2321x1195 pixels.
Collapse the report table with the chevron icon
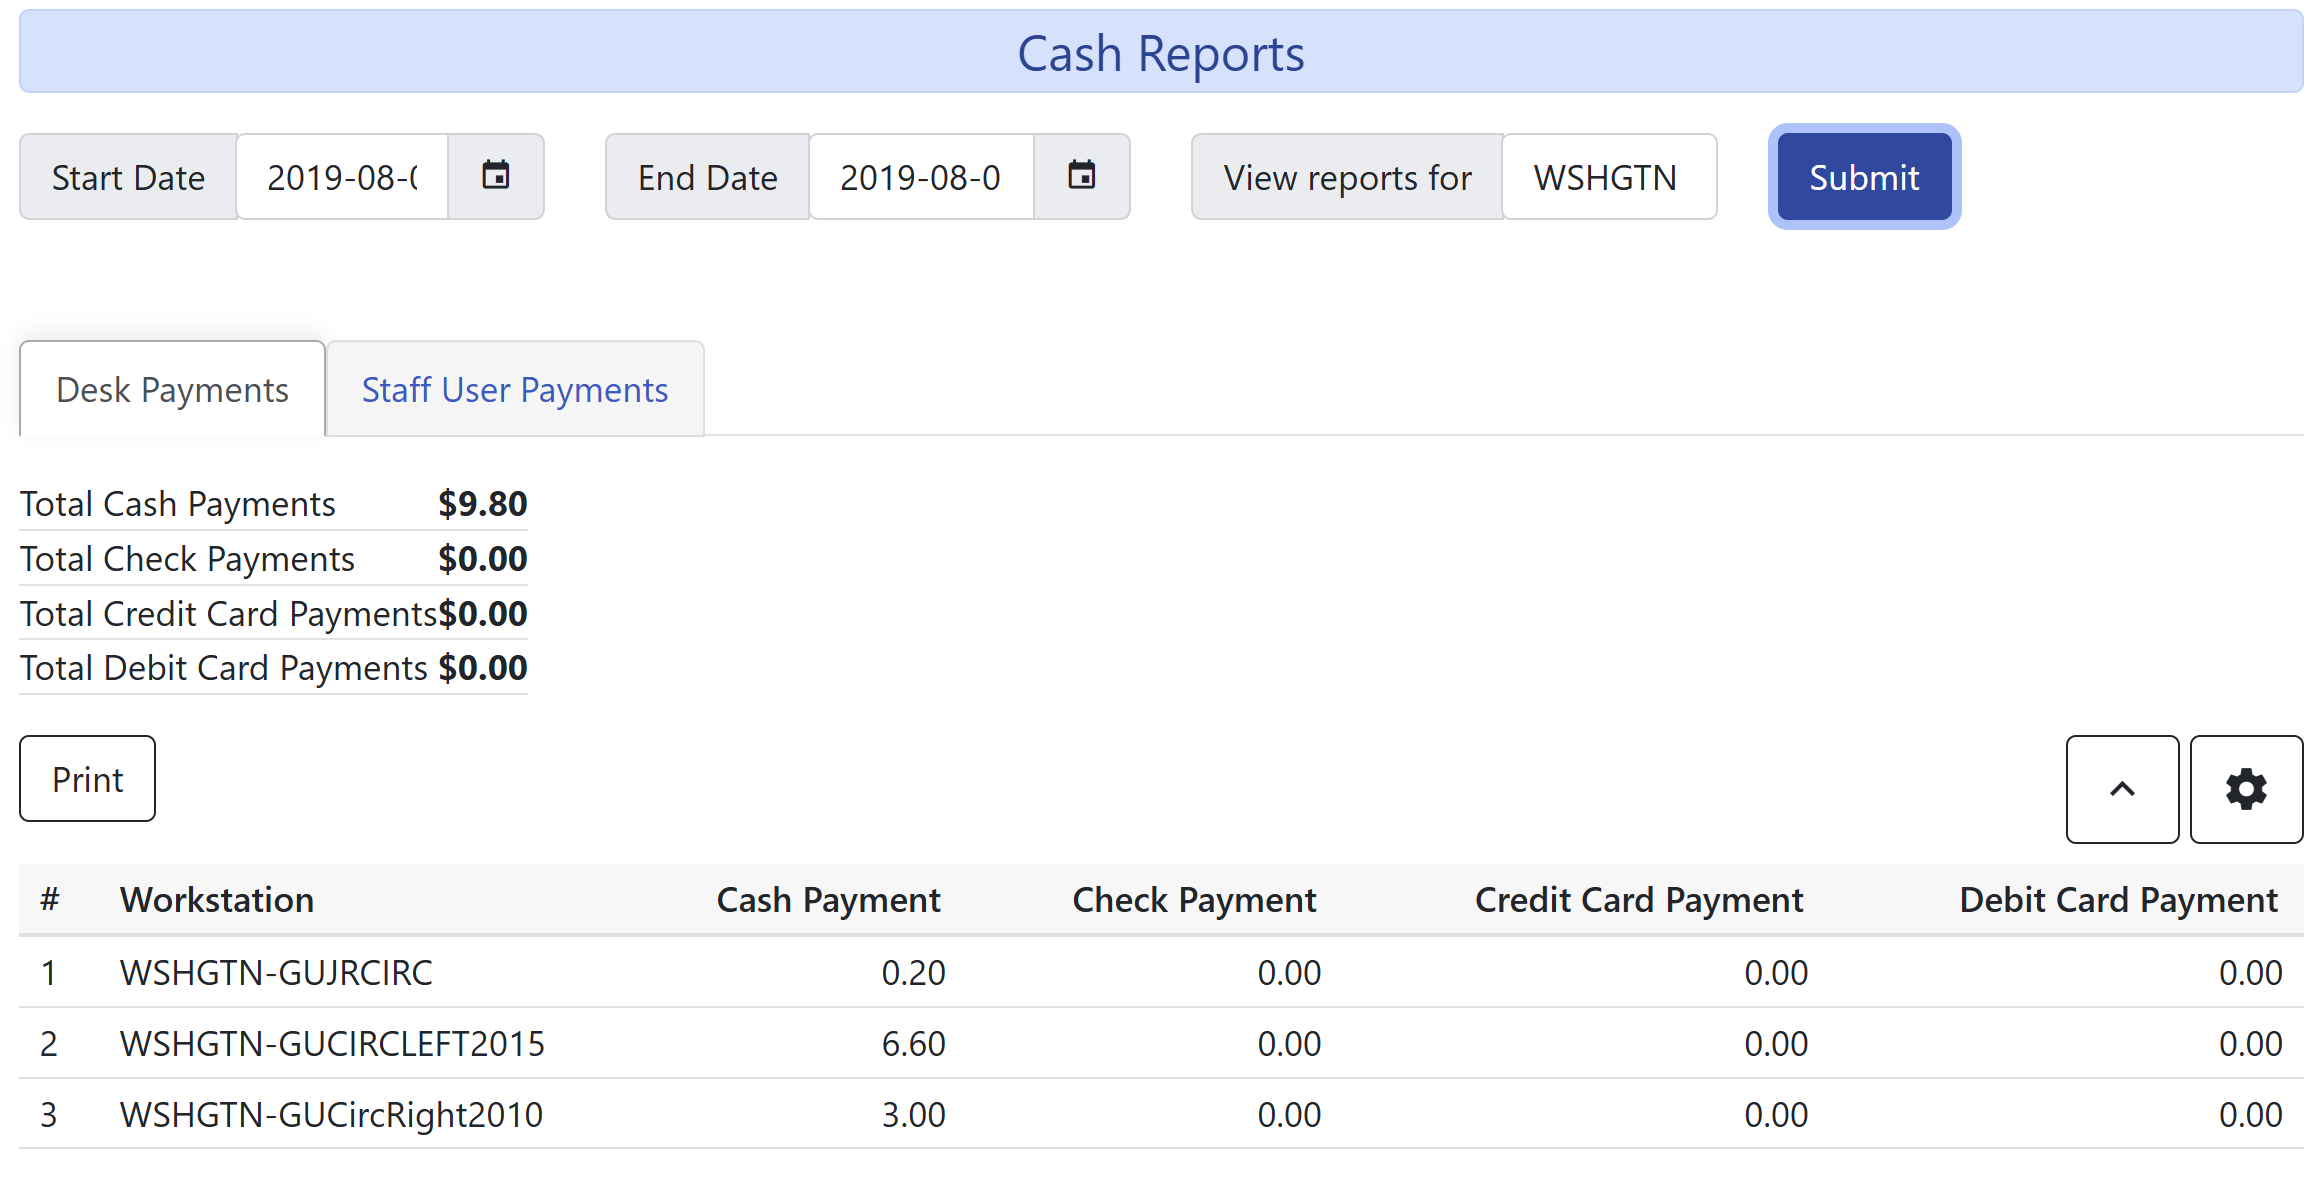point(2122,789)
